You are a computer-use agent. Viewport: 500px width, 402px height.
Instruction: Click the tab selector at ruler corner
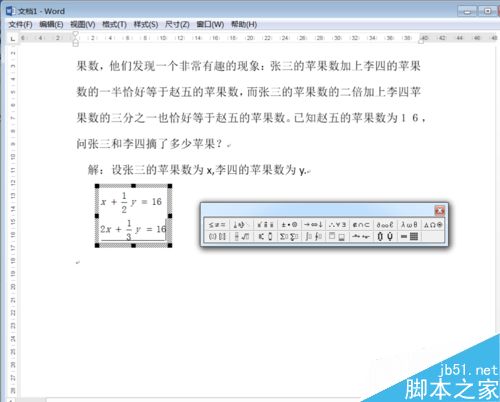click(x=13, y=39)
